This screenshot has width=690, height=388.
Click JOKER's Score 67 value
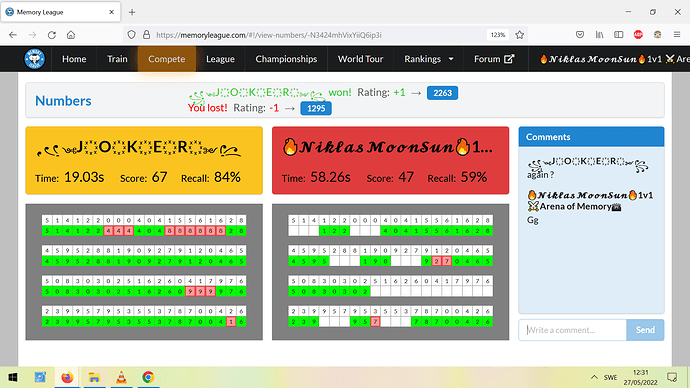(x=159, y=177)
